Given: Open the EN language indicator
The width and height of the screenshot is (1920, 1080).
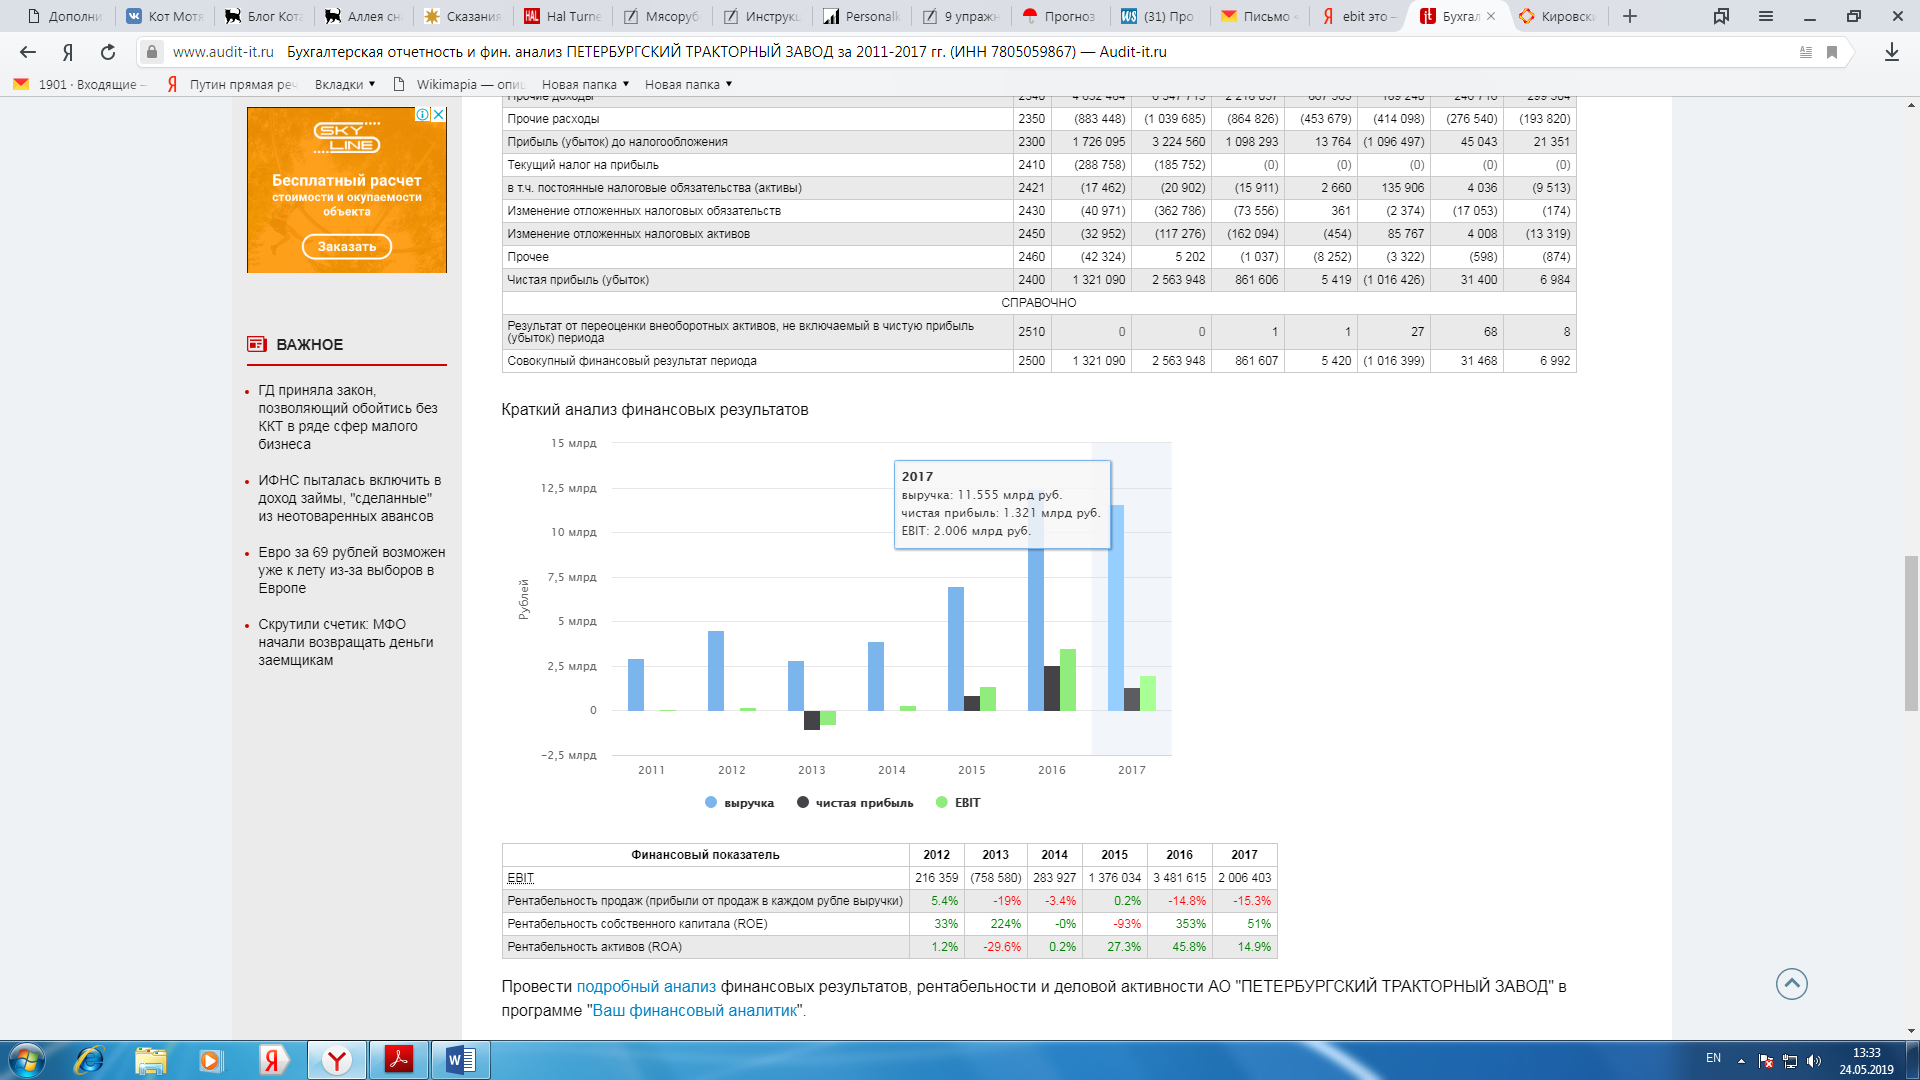Looking at the screenshot, I should coord(1713,1058).
